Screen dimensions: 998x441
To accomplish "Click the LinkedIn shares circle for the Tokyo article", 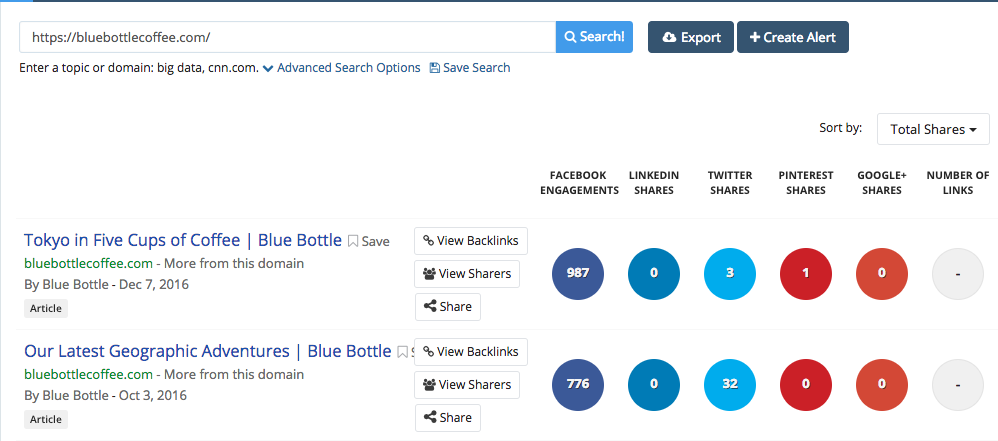I will [x=654, y=274].
